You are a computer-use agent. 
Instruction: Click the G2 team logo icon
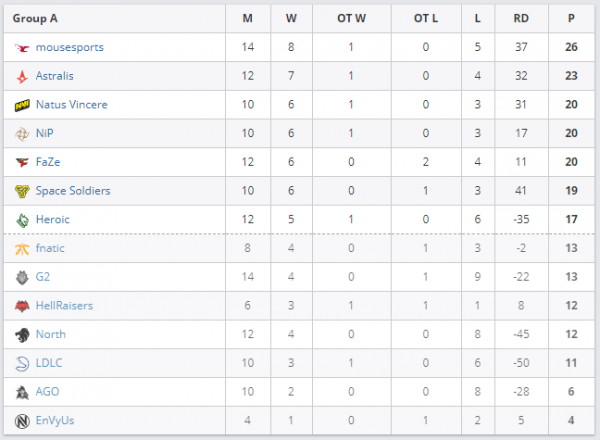(22, 277)
